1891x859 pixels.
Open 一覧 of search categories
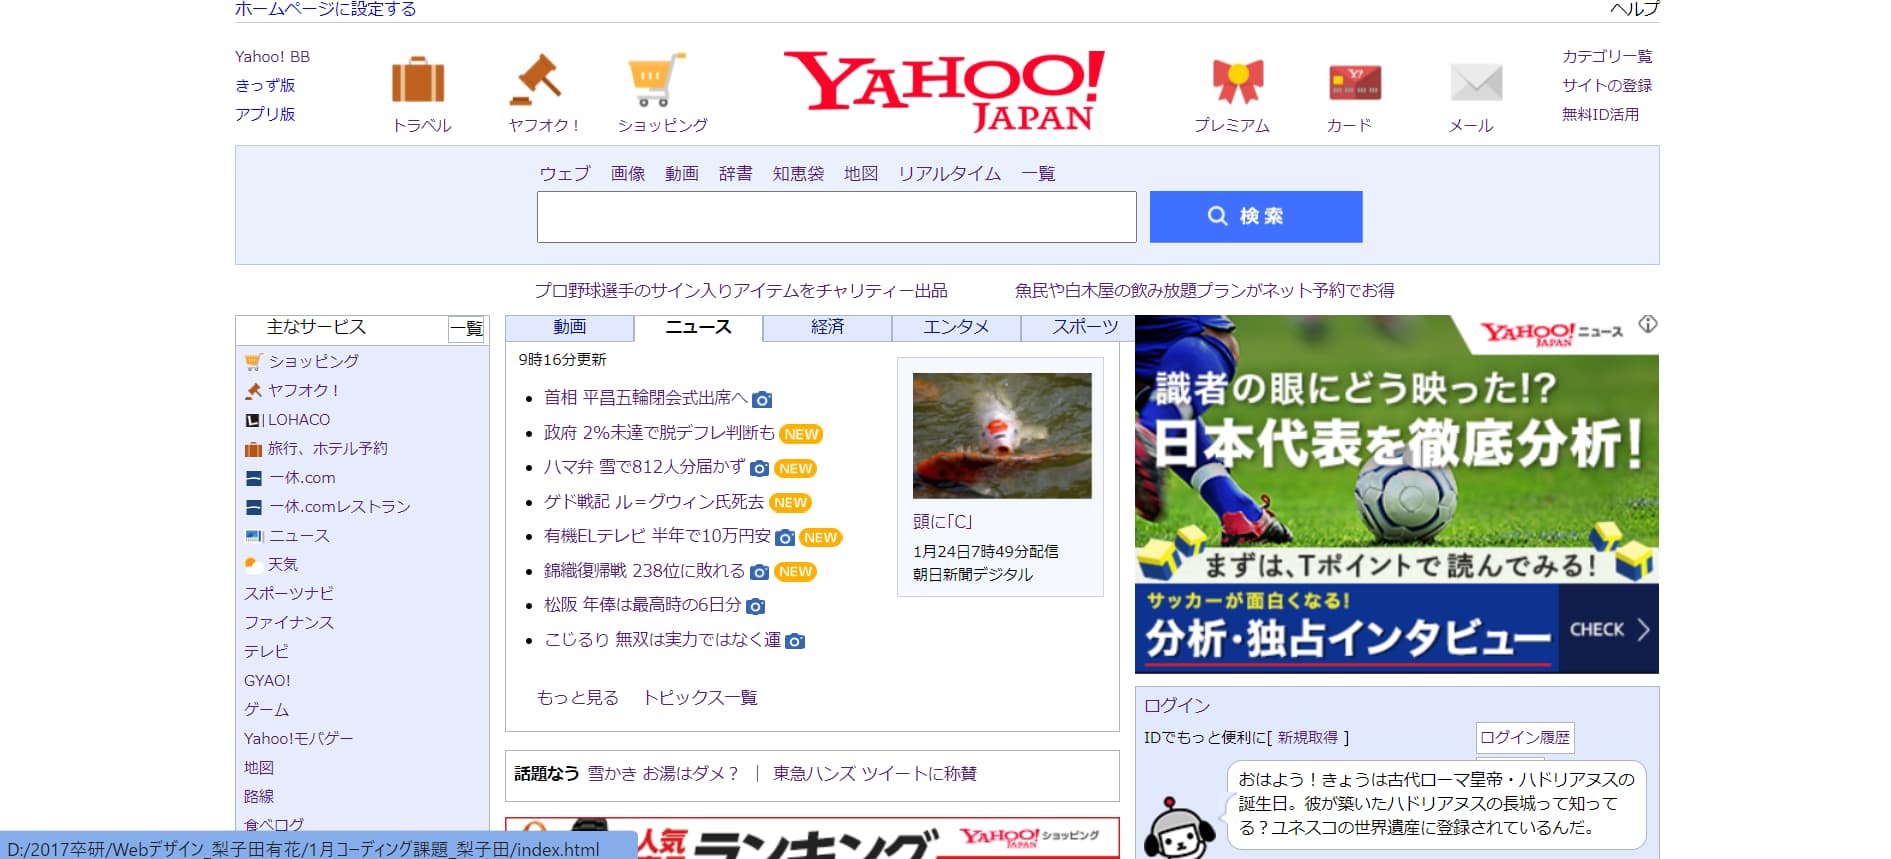pos(1038,174)
